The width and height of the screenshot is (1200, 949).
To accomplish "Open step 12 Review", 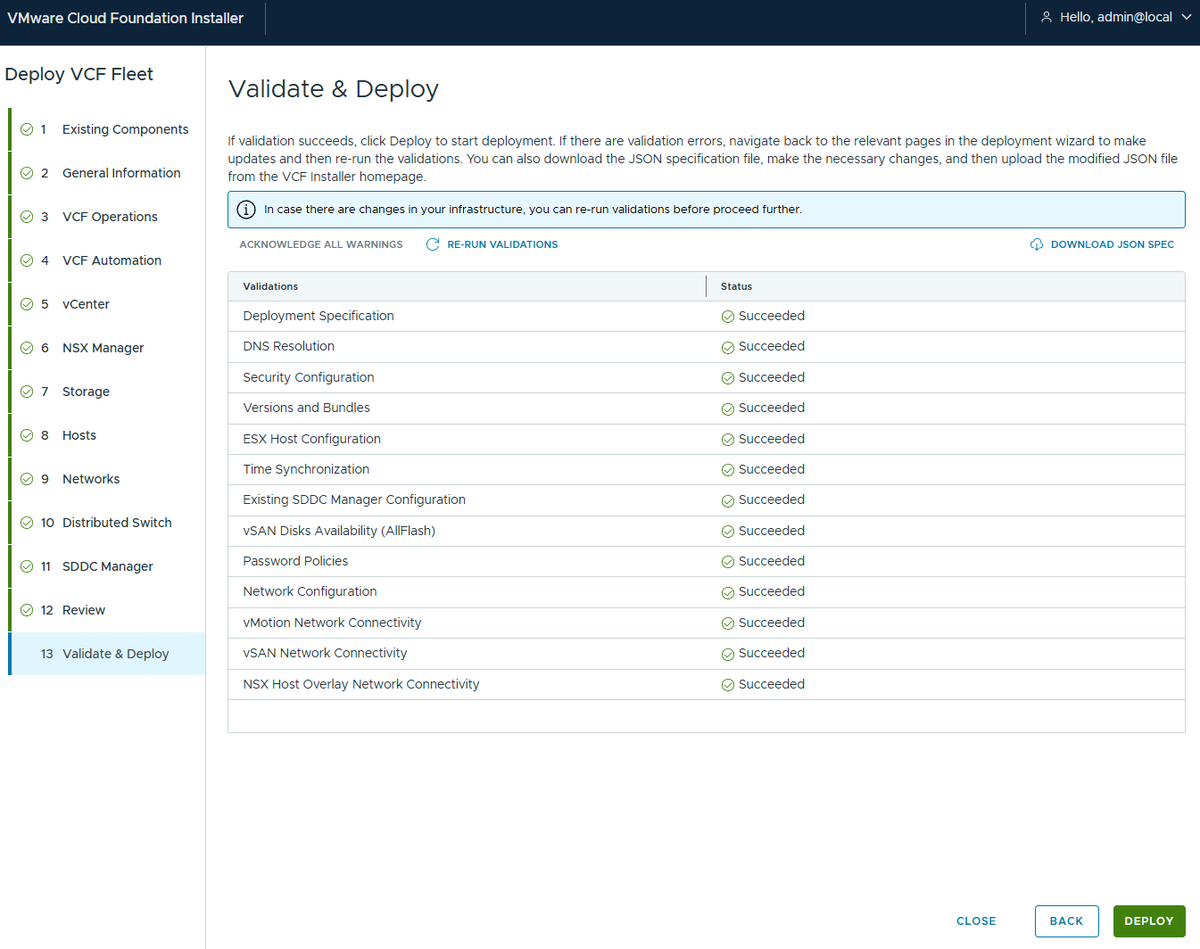I will [x=107, y=610].
